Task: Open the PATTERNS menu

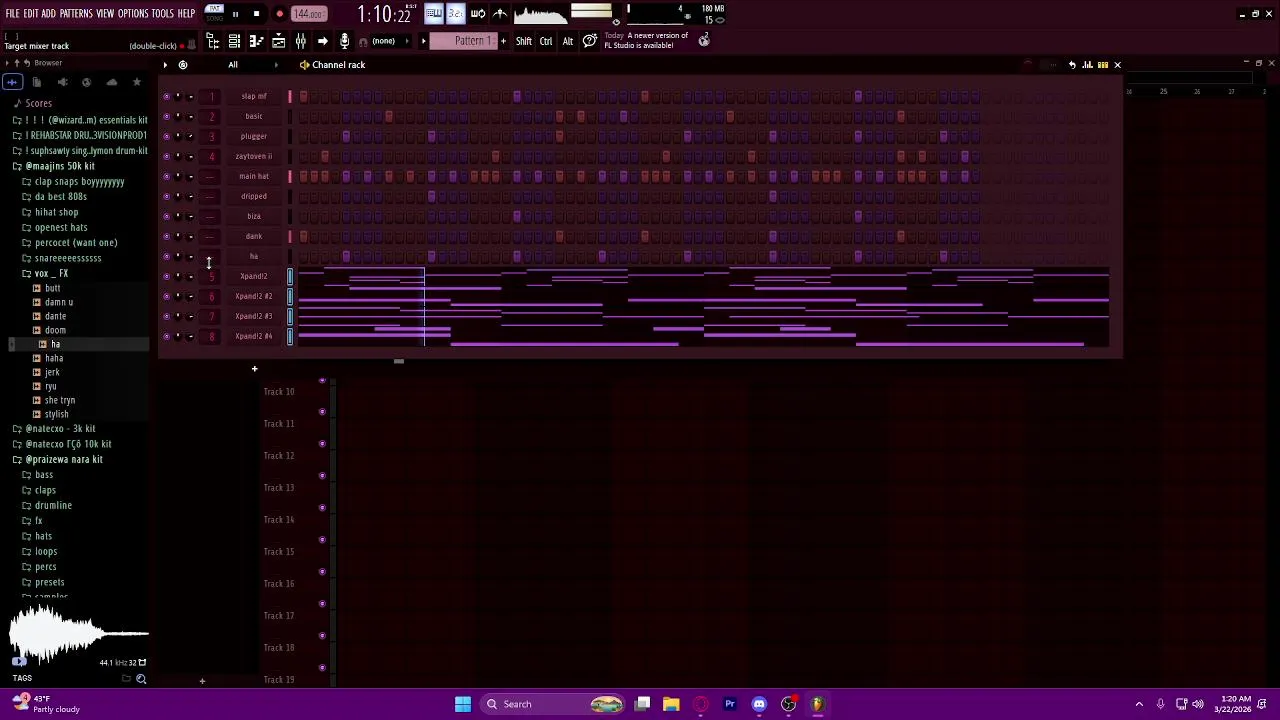Action: 76,14
